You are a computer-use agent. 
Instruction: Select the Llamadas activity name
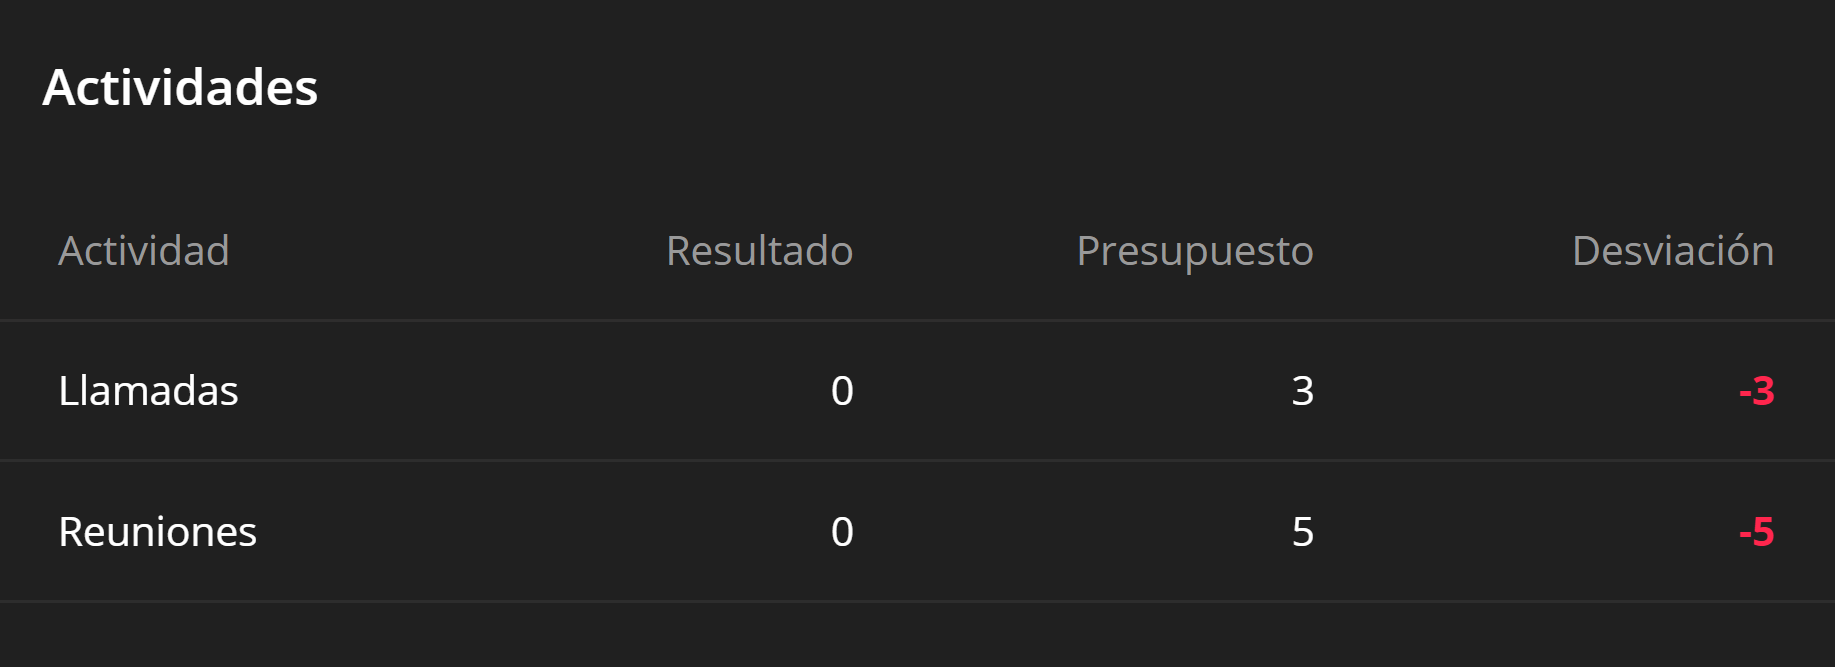[x=148, y=391]
